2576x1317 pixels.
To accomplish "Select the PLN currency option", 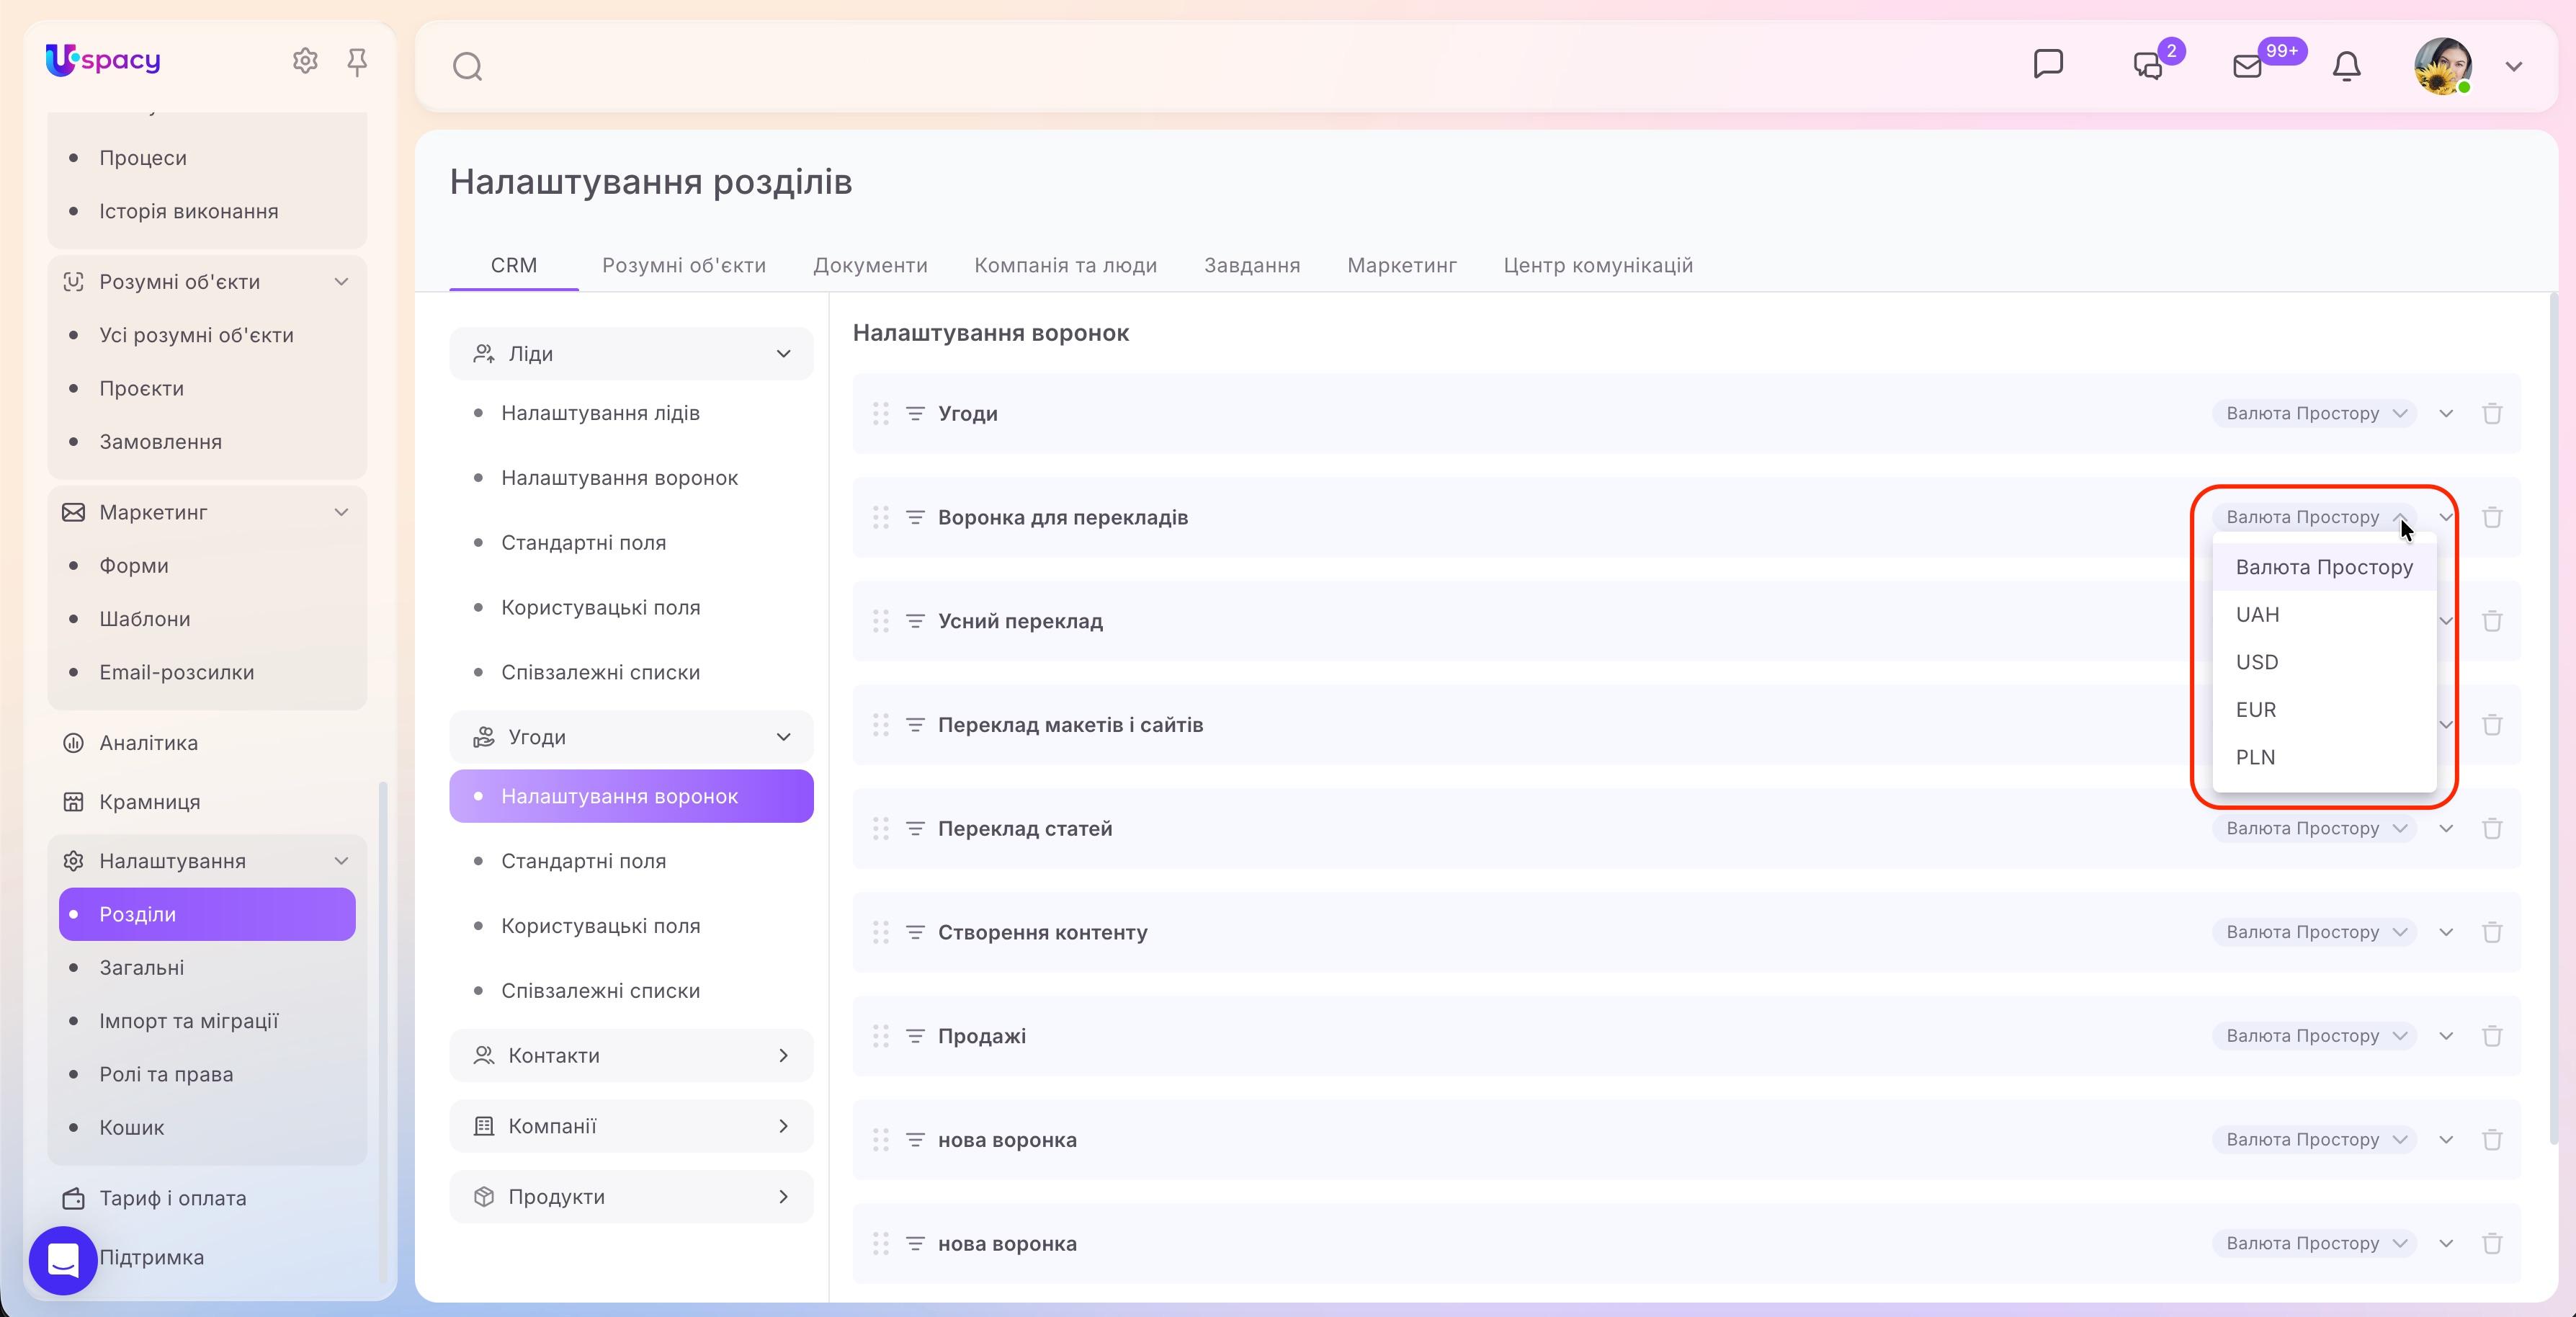I will click(2324, 757).
